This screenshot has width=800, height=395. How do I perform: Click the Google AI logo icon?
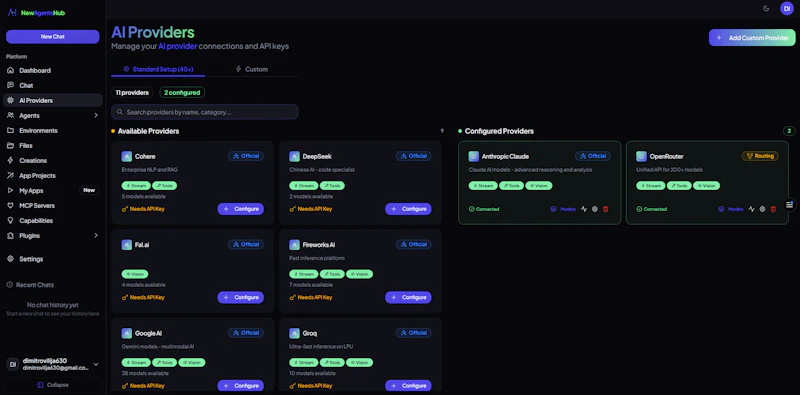(127, 333)
